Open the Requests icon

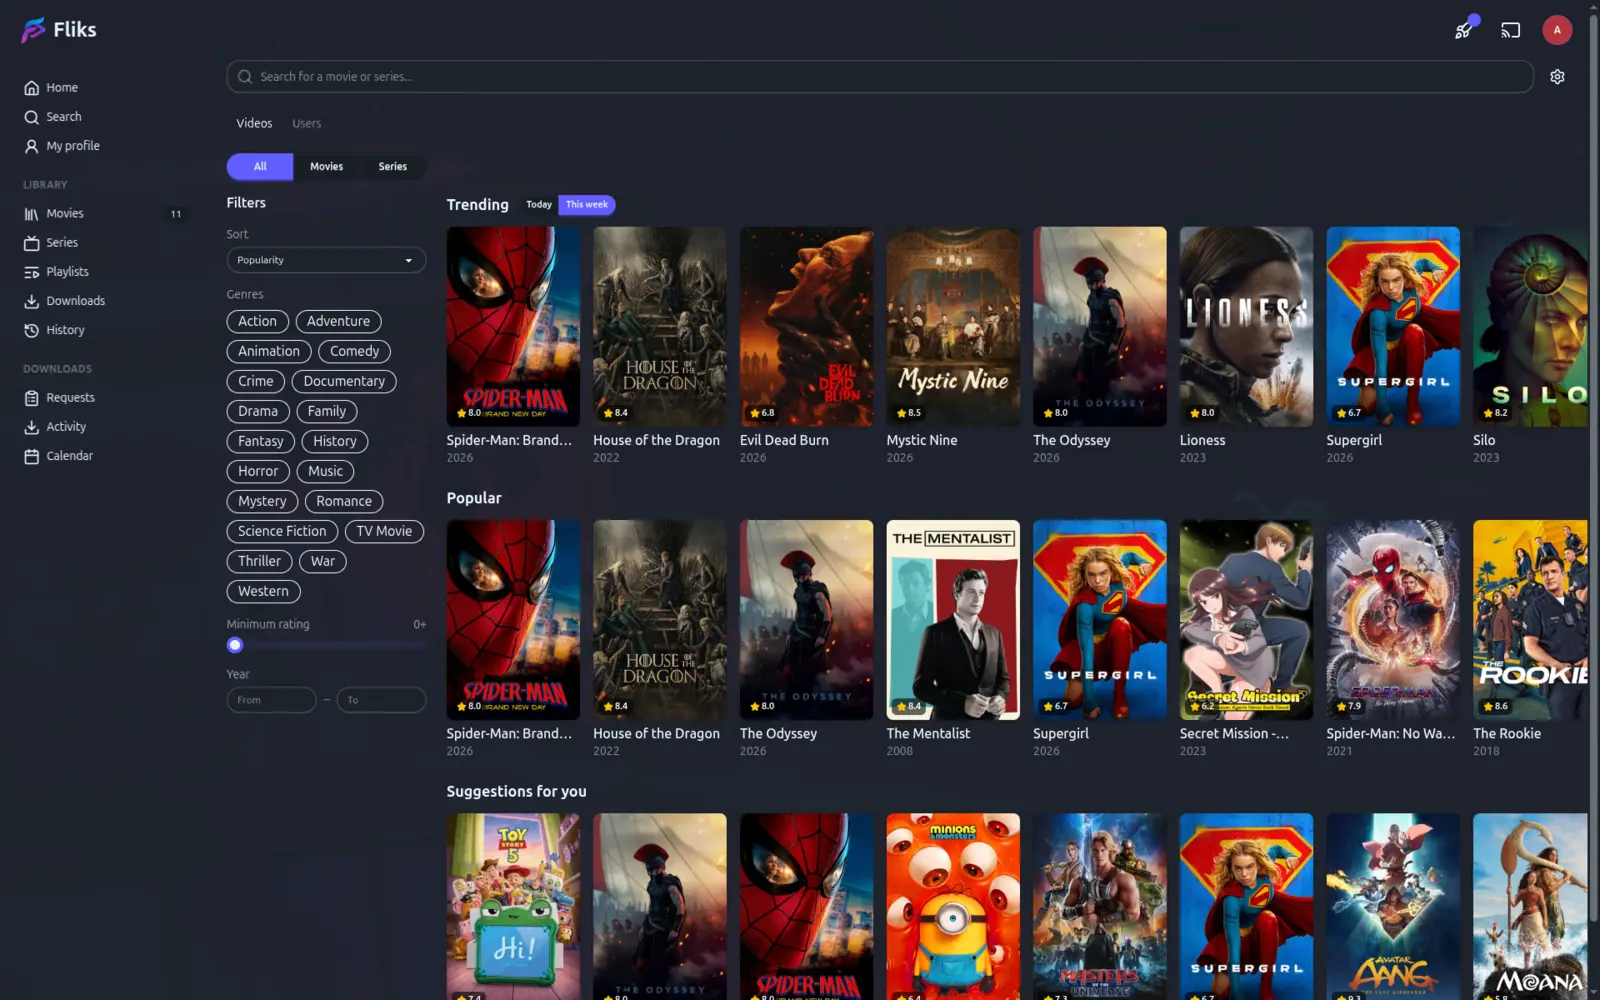32,398
